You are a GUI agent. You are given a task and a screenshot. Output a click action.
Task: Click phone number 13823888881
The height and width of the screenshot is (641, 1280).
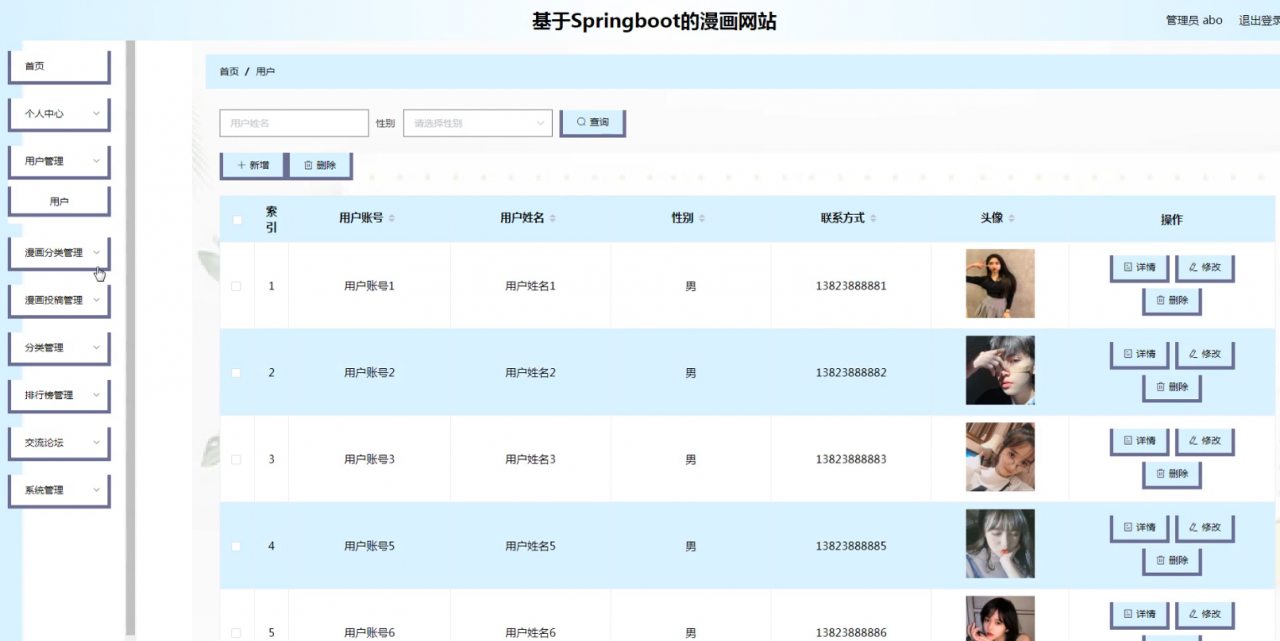point(851,286)
